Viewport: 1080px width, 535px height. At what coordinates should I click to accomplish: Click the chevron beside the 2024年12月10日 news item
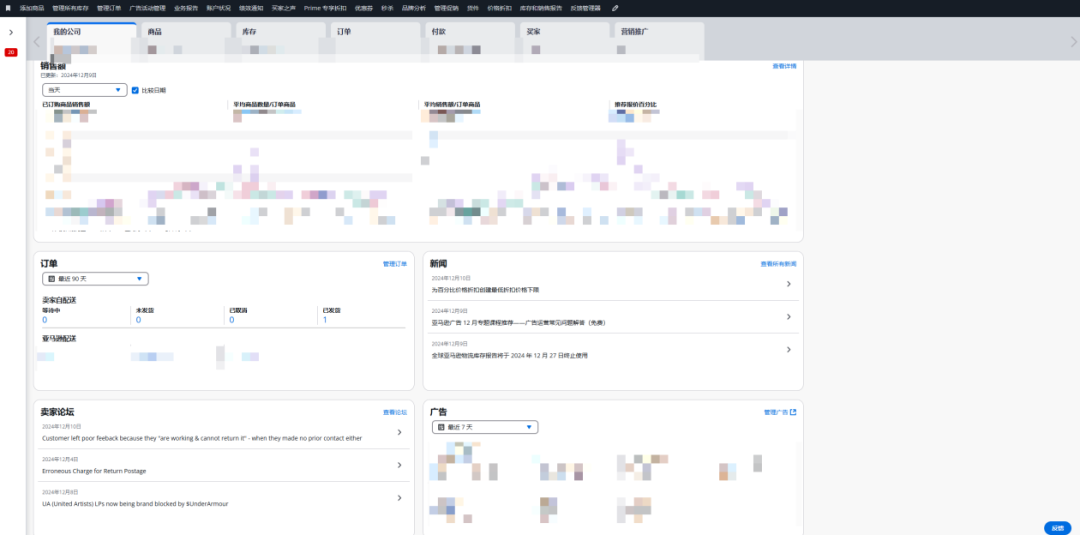click(x=789, y=284)
